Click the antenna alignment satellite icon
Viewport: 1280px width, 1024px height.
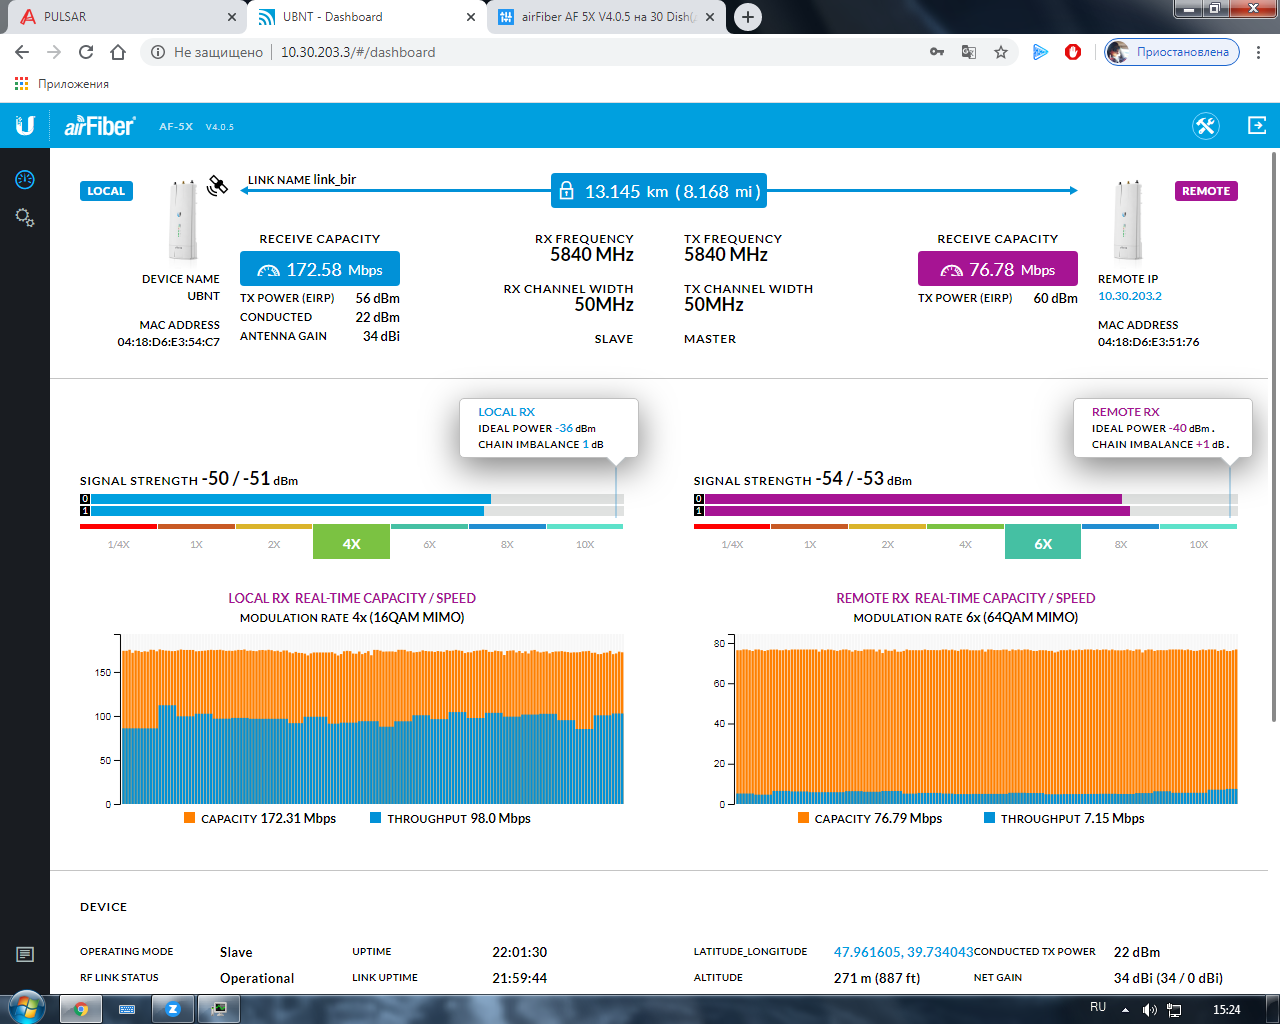(x=217, y=185)
